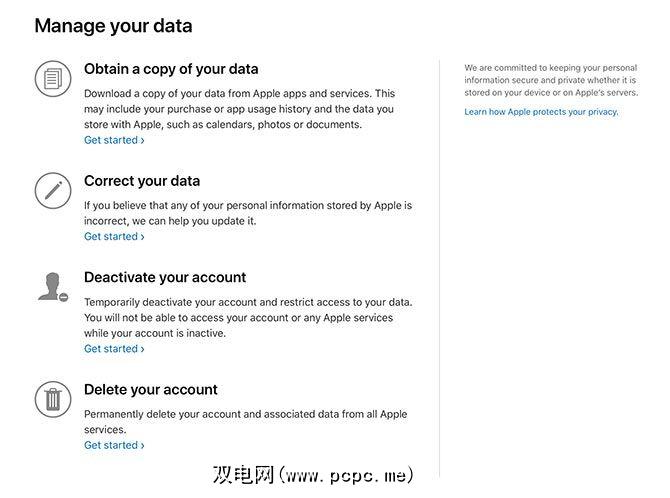Click the trash can Delete account icon

(53, 398)
